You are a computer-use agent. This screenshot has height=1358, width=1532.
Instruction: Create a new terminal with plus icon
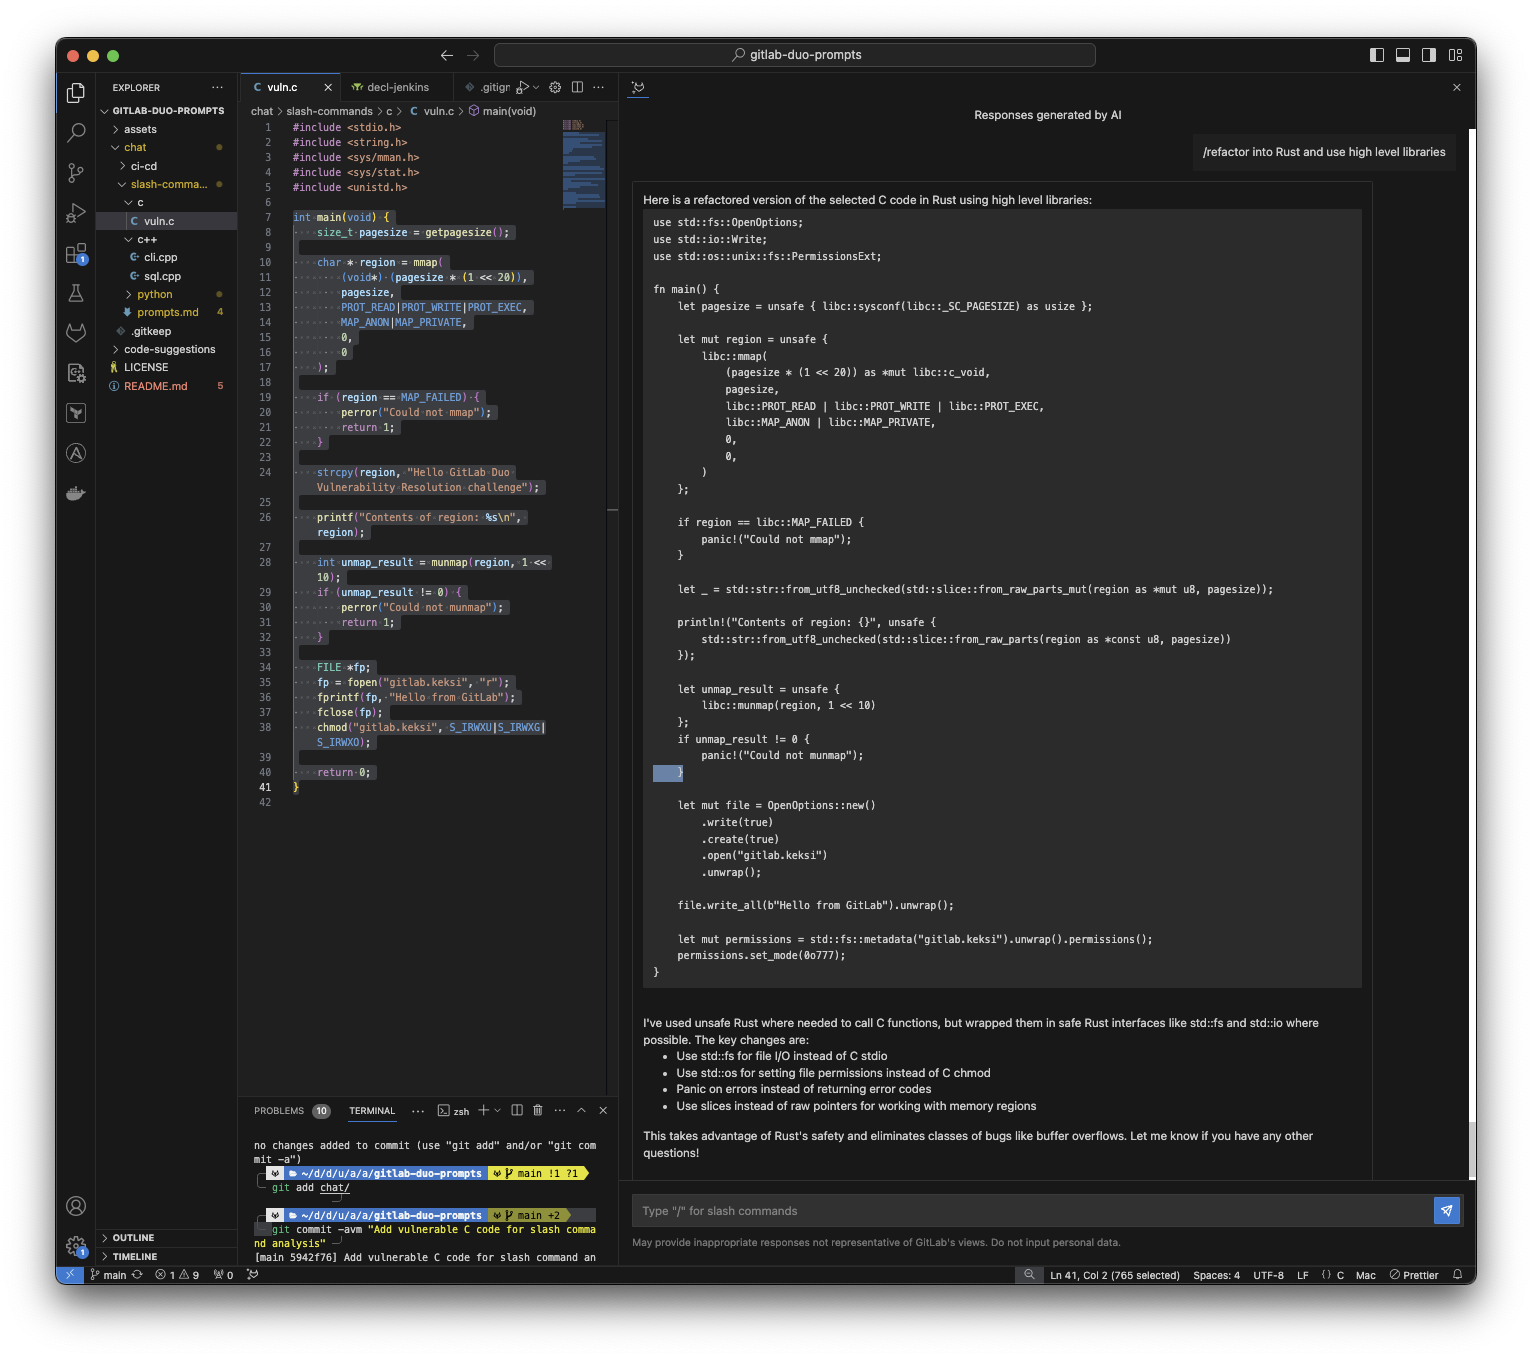coord(484,1110)
